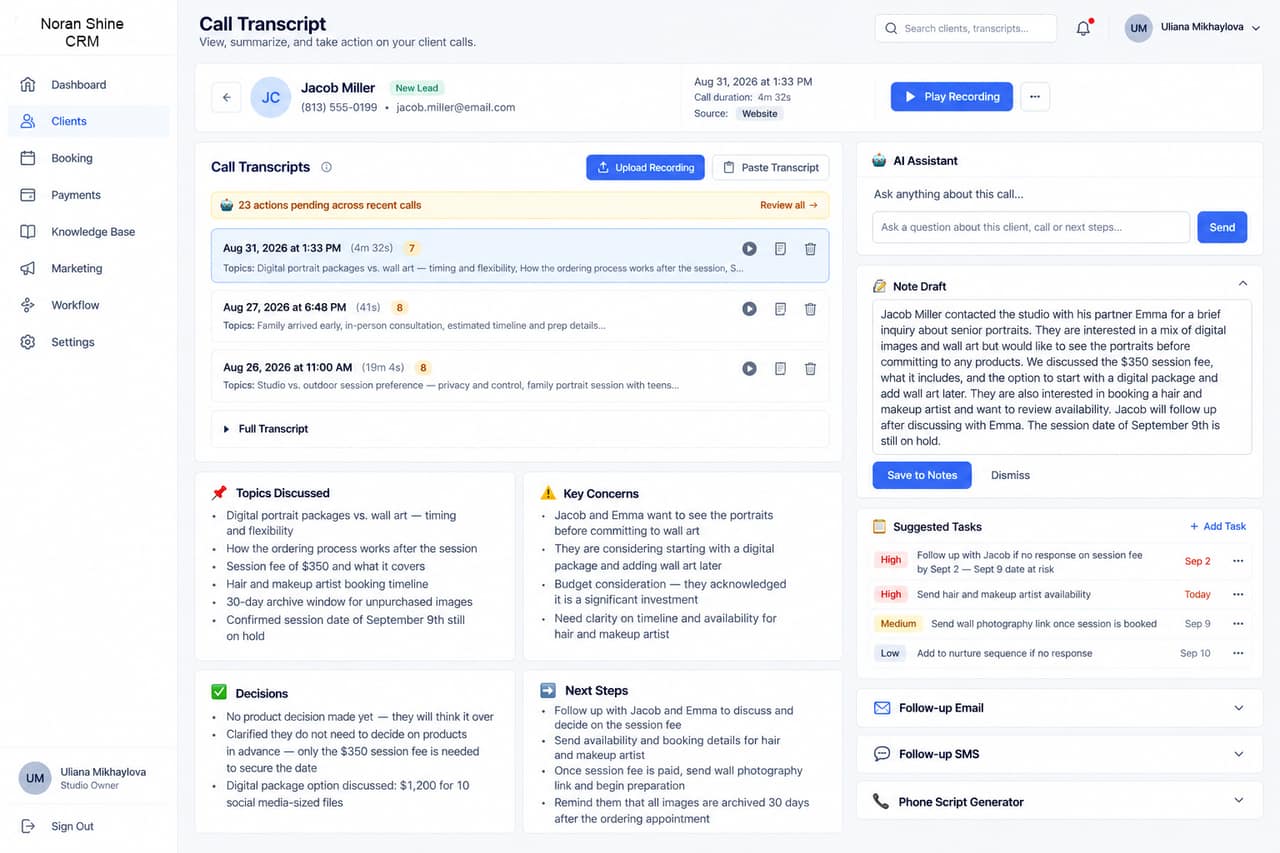1280x853 pixels.
Task: Delete the Aug 26, 2026 call transcript
Action: [x=810, y=368]
